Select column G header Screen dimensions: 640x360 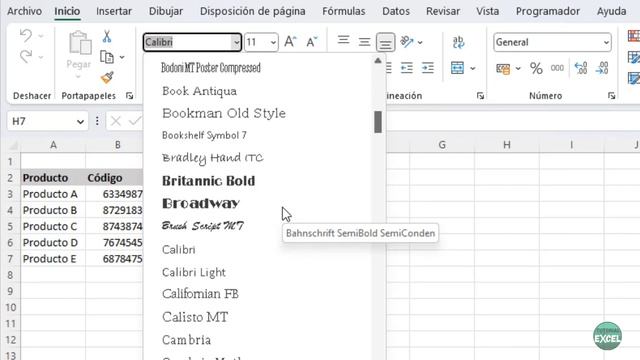(x=442, y=144)
